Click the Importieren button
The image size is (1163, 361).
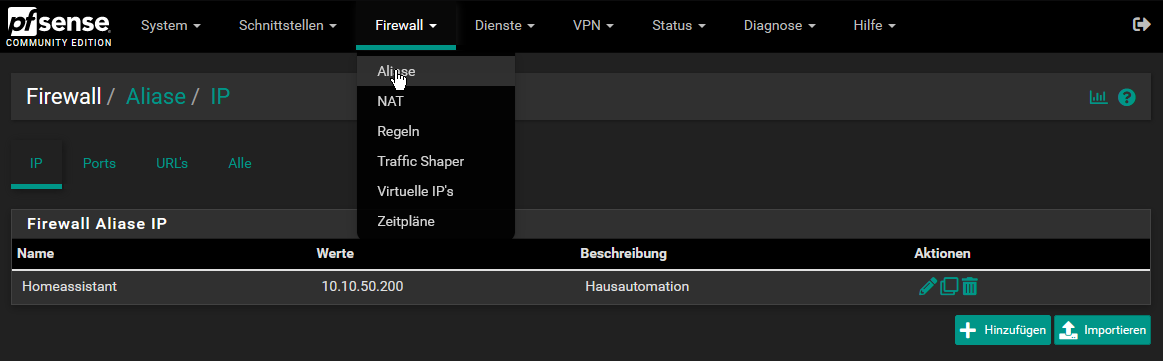click(x=1102, y=330)
